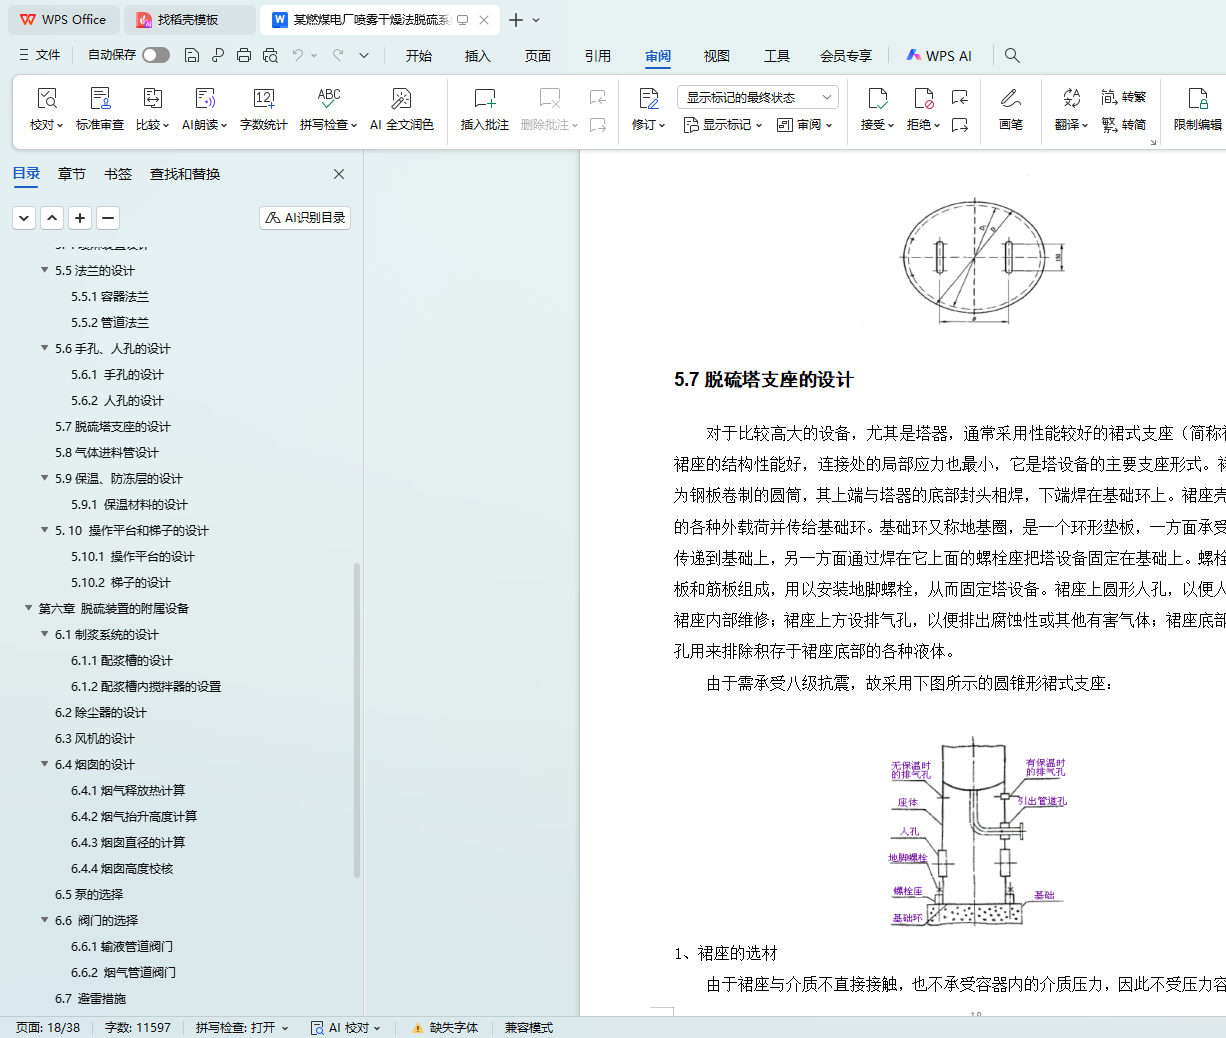Select the 画笔 pen tool
Image resolution: width=1226 pixels, height=1038 pixels.
click(1010, 108)
